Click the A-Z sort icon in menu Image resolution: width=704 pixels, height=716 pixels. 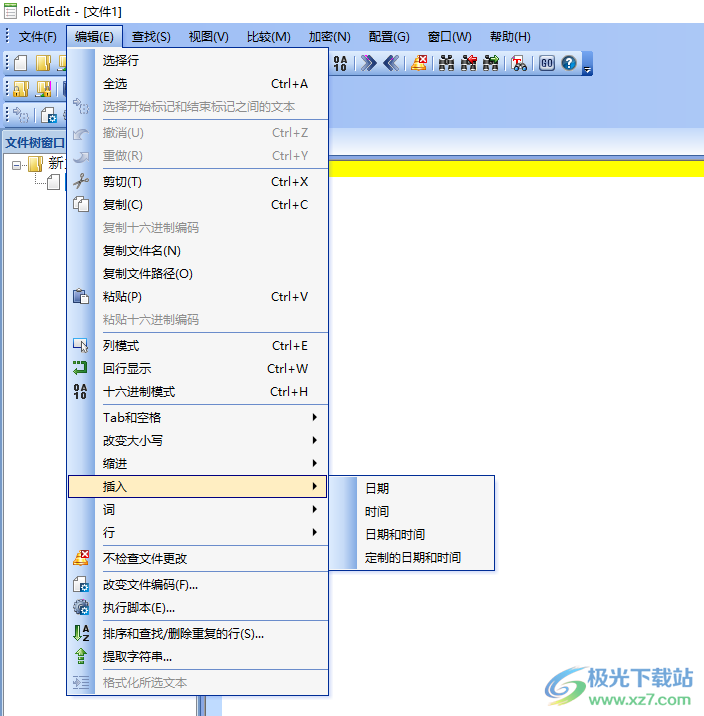(81, 633)
